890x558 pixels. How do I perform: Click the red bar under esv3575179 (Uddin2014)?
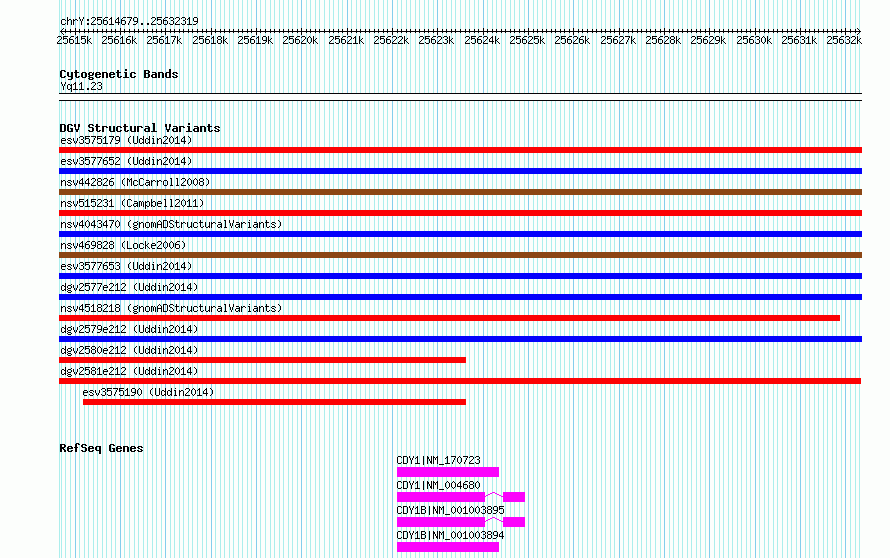pos(460,150)
